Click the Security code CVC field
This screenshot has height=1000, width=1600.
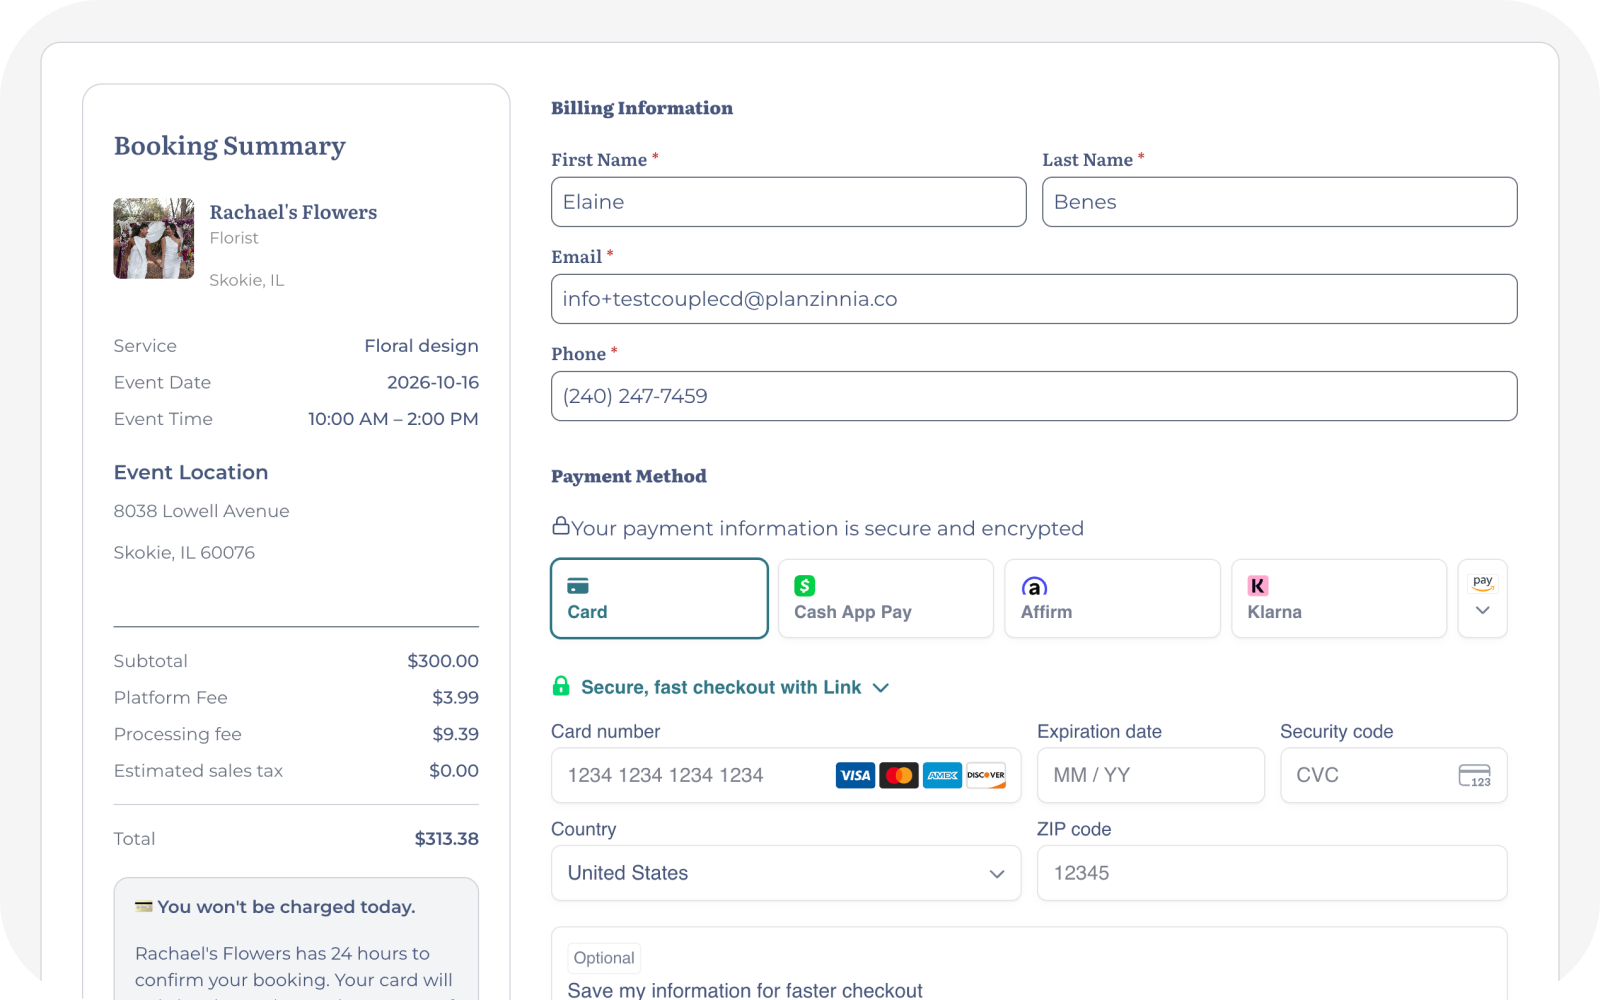[x=1394, y=775]
